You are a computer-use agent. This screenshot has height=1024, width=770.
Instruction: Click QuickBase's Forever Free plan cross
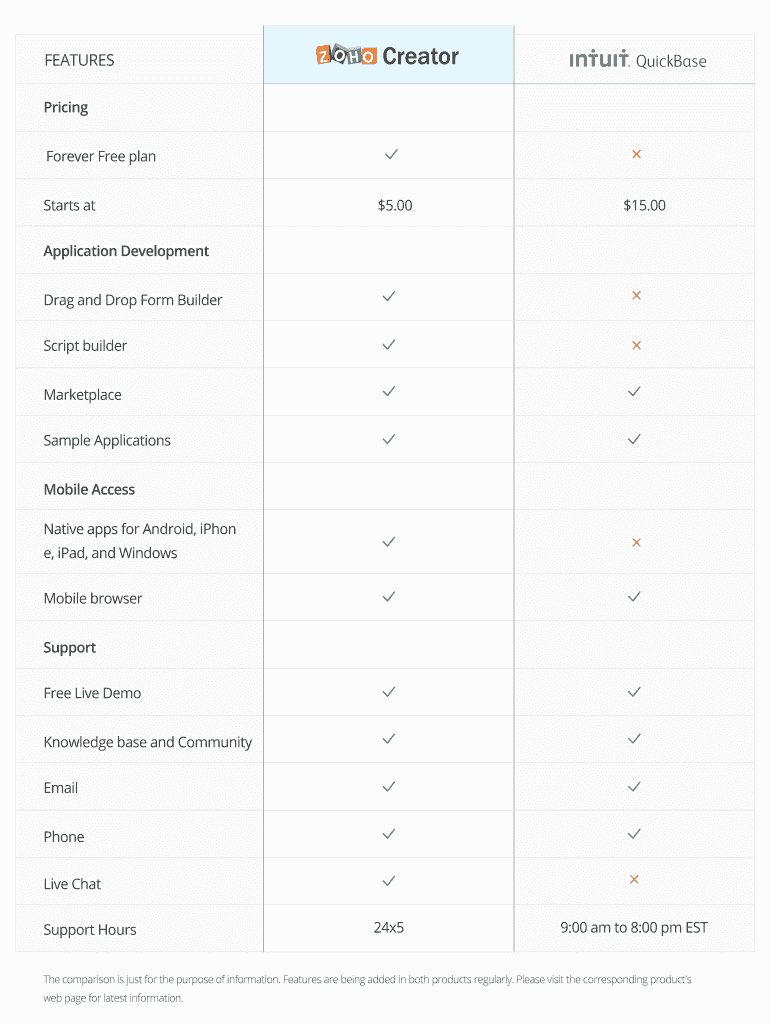click(636, 154)
